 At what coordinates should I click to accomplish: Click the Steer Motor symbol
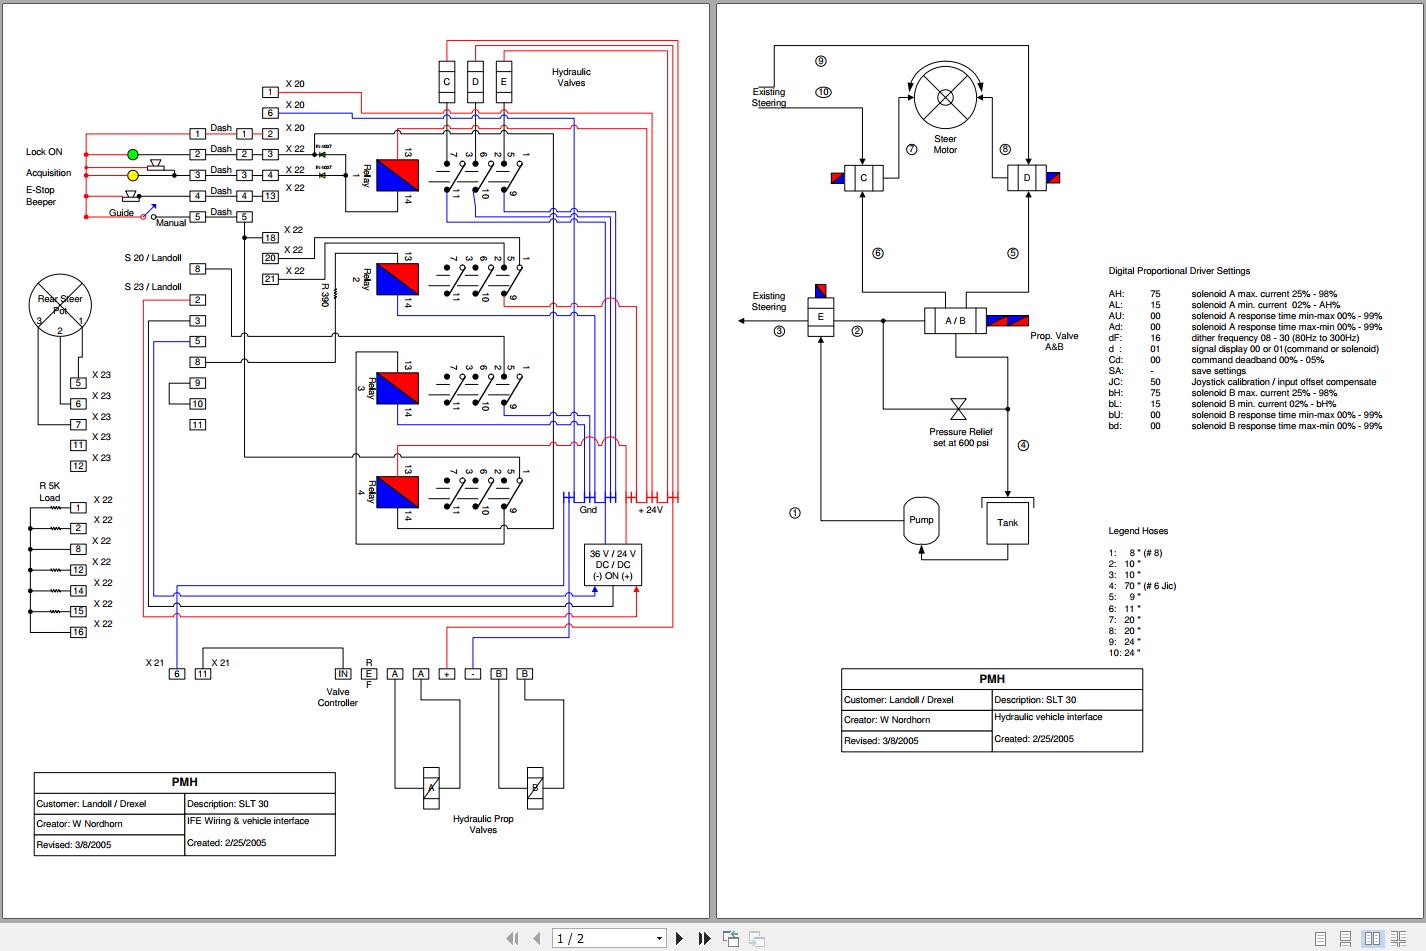coord(944,98)
